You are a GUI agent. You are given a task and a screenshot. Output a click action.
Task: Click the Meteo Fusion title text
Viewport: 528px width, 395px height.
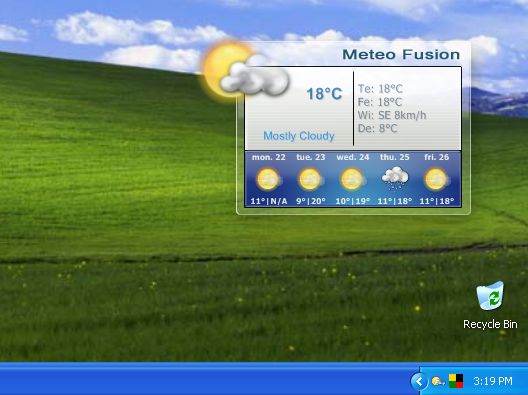tap(401, 55)
